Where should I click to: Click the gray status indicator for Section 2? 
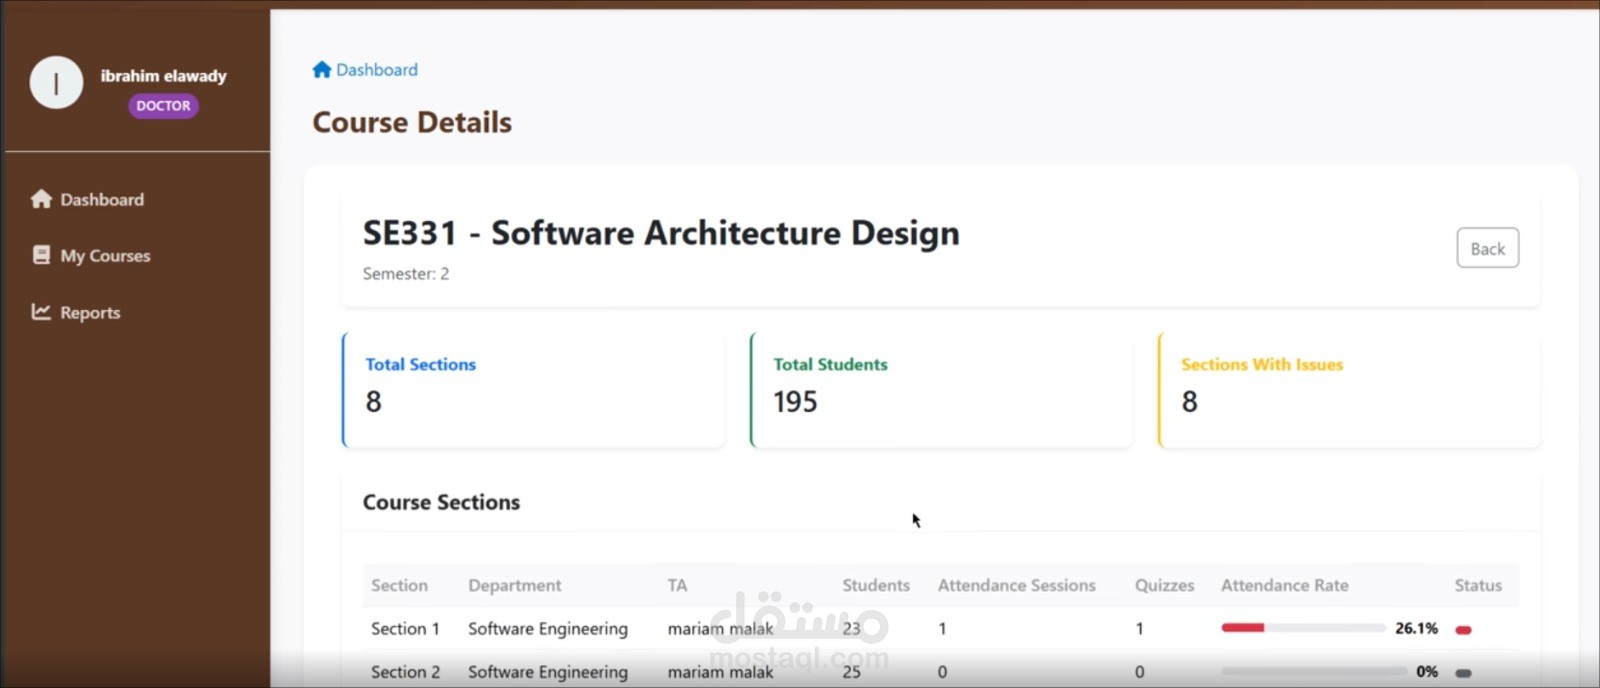[x=1463, y=673]
